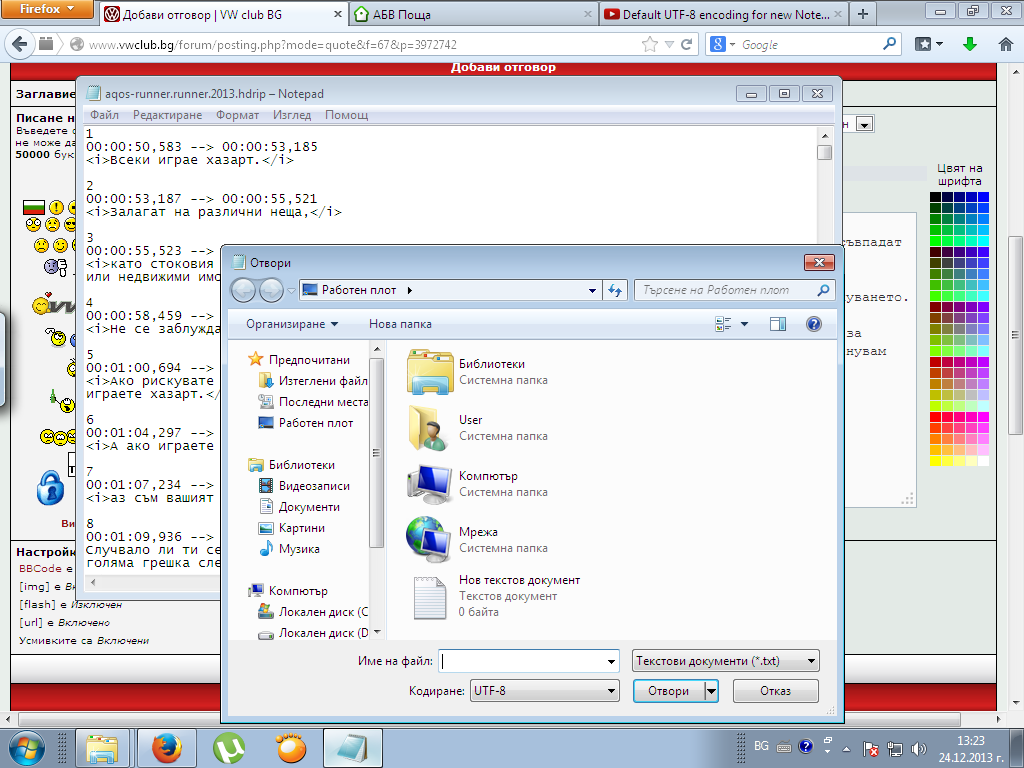Screen dimensions: 1024x768
Task: Click the Отказ button
Action: pyautogui.click(x=775, y=691)
